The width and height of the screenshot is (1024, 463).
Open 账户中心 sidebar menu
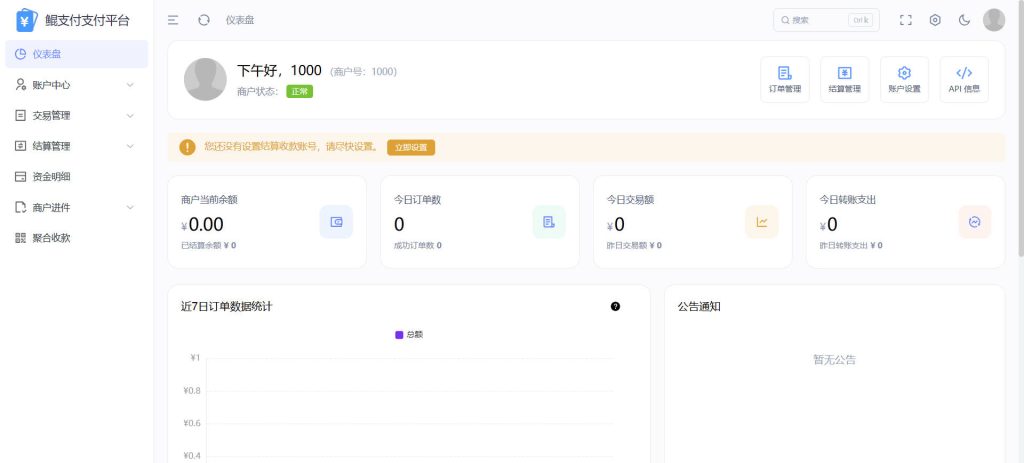(76, 85)
